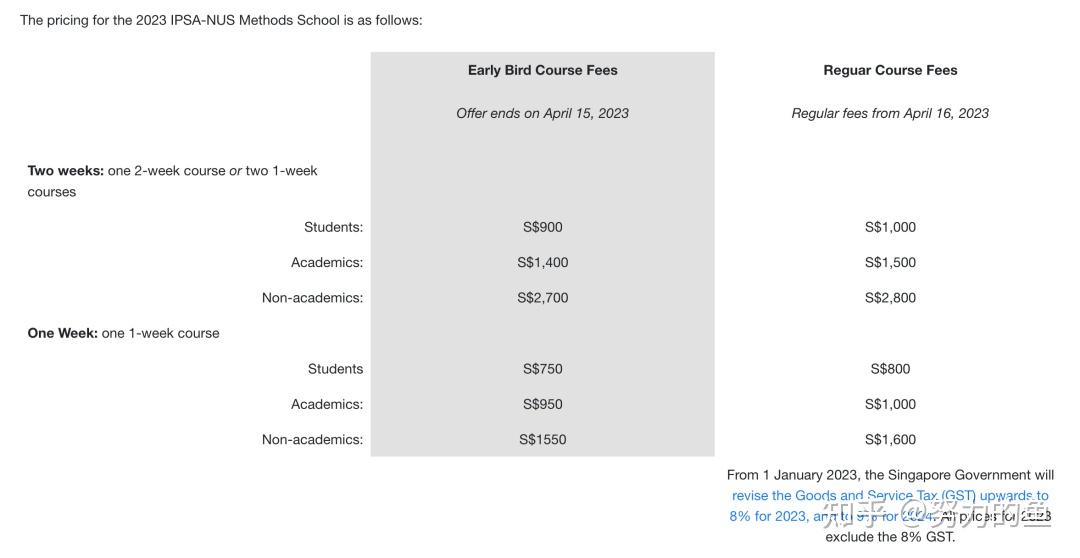The image size is (1080, 558).
Task: Click the pricing intro sentence at top
Action: click(221, 21)
